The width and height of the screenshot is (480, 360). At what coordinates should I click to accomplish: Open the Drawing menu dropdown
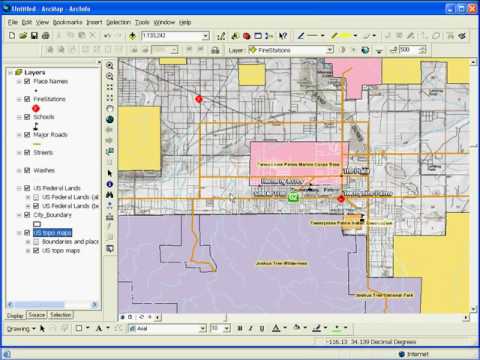[x=21, y=329]
